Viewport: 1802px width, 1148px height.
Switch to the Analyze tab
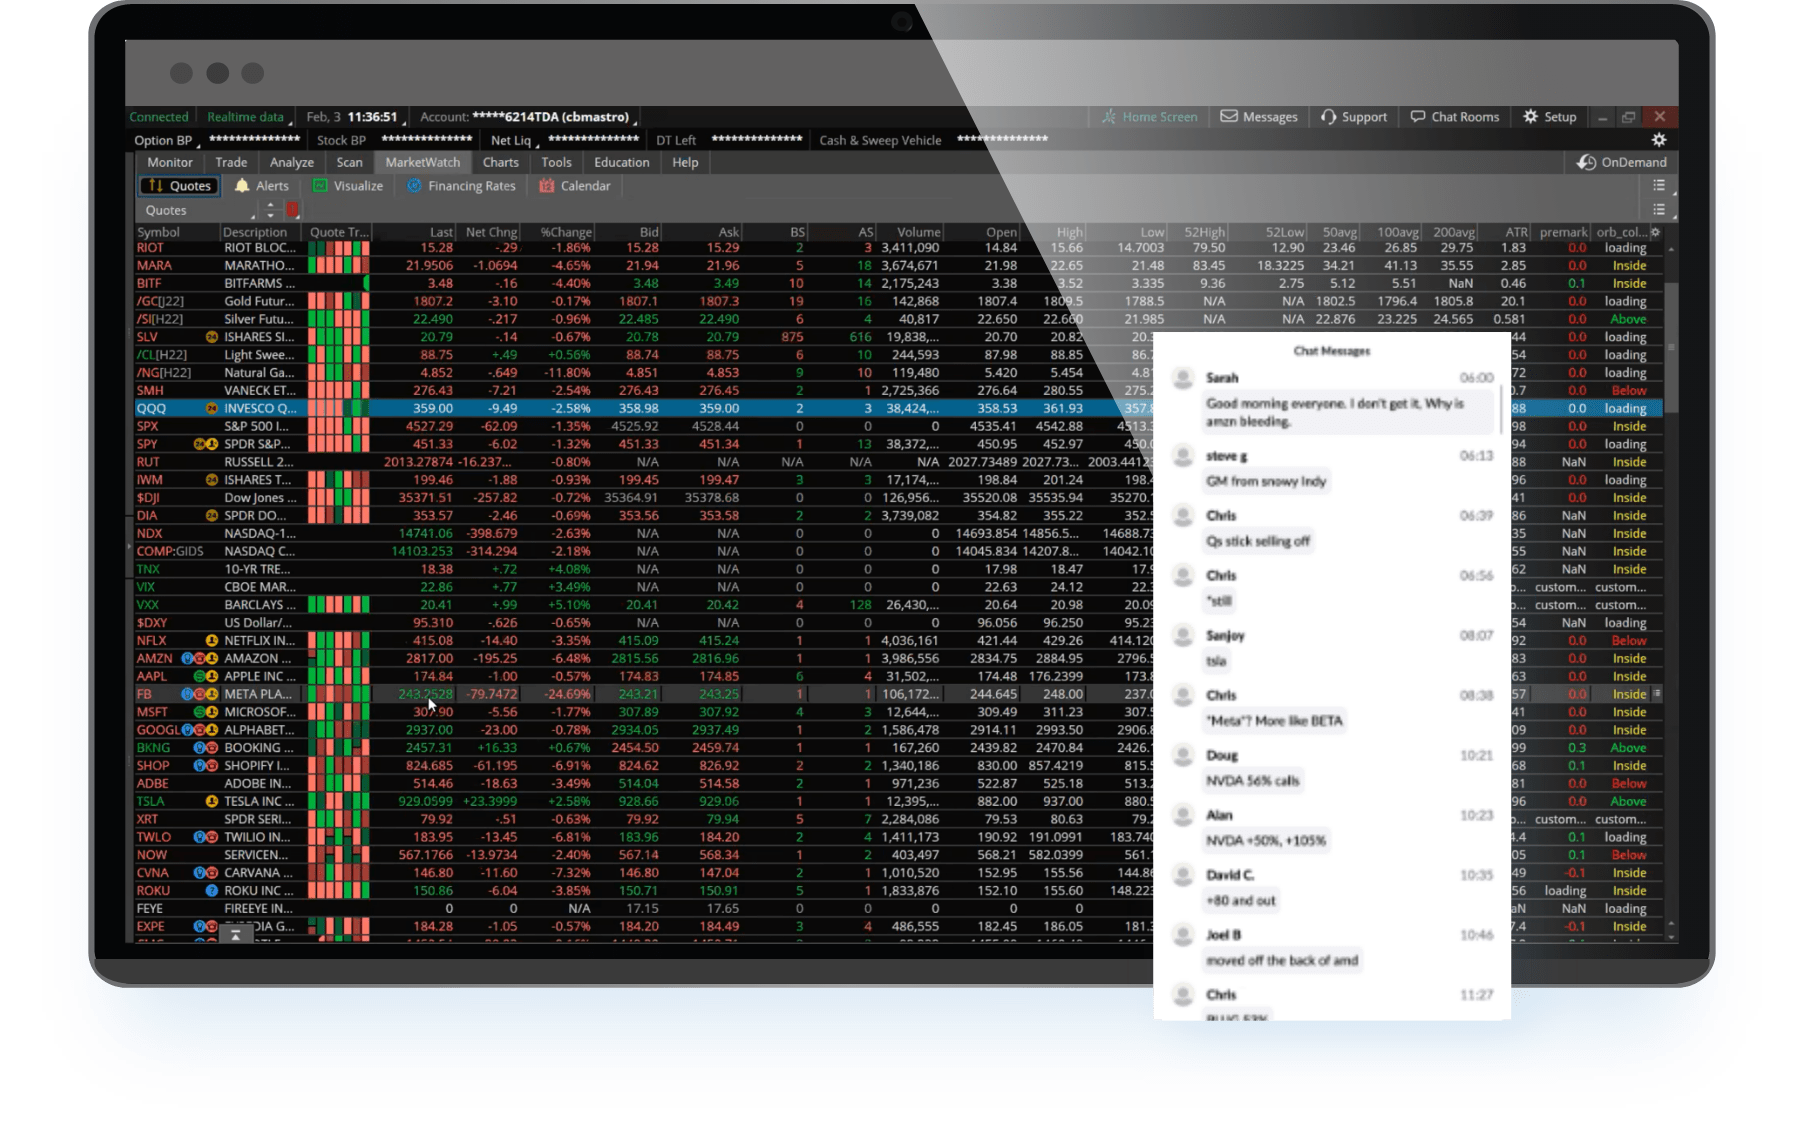click(x=292, y=162)
